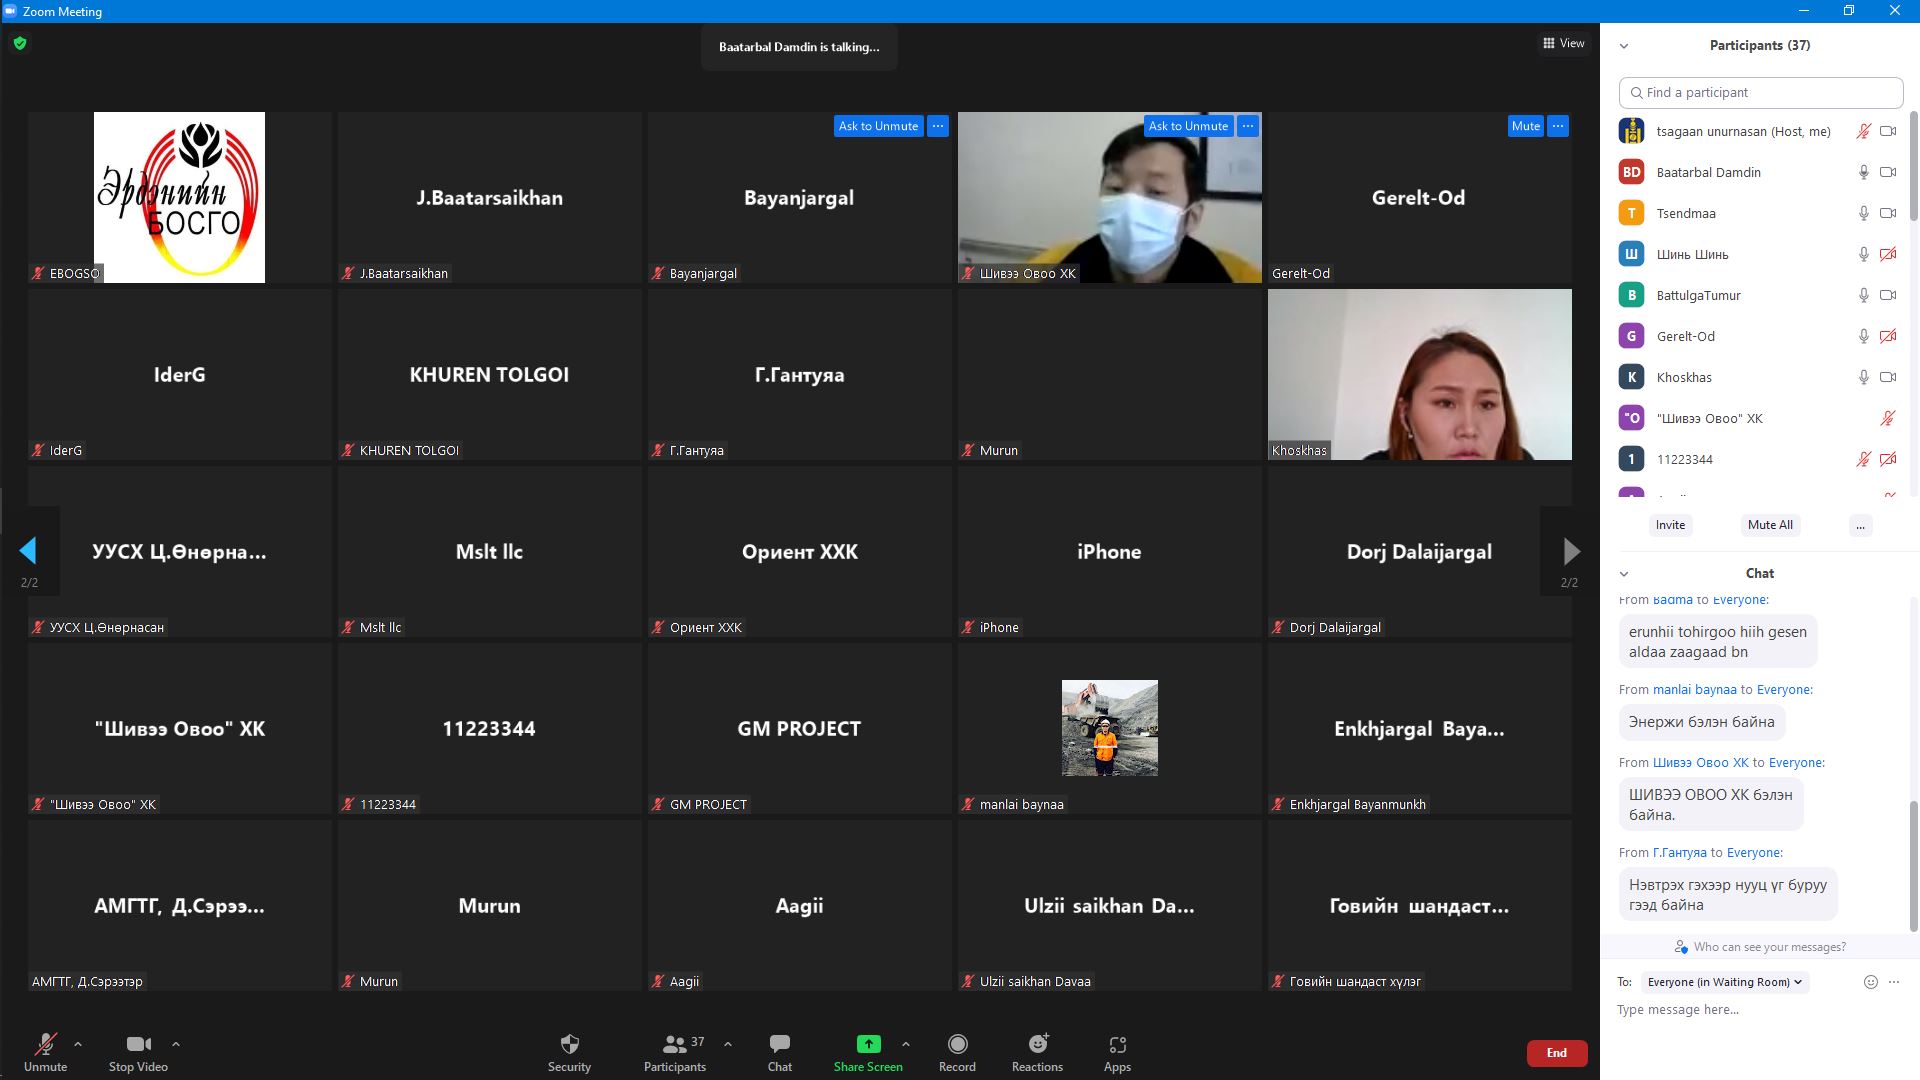
Task: Click the Record icon
Action: coord(957,1044)
